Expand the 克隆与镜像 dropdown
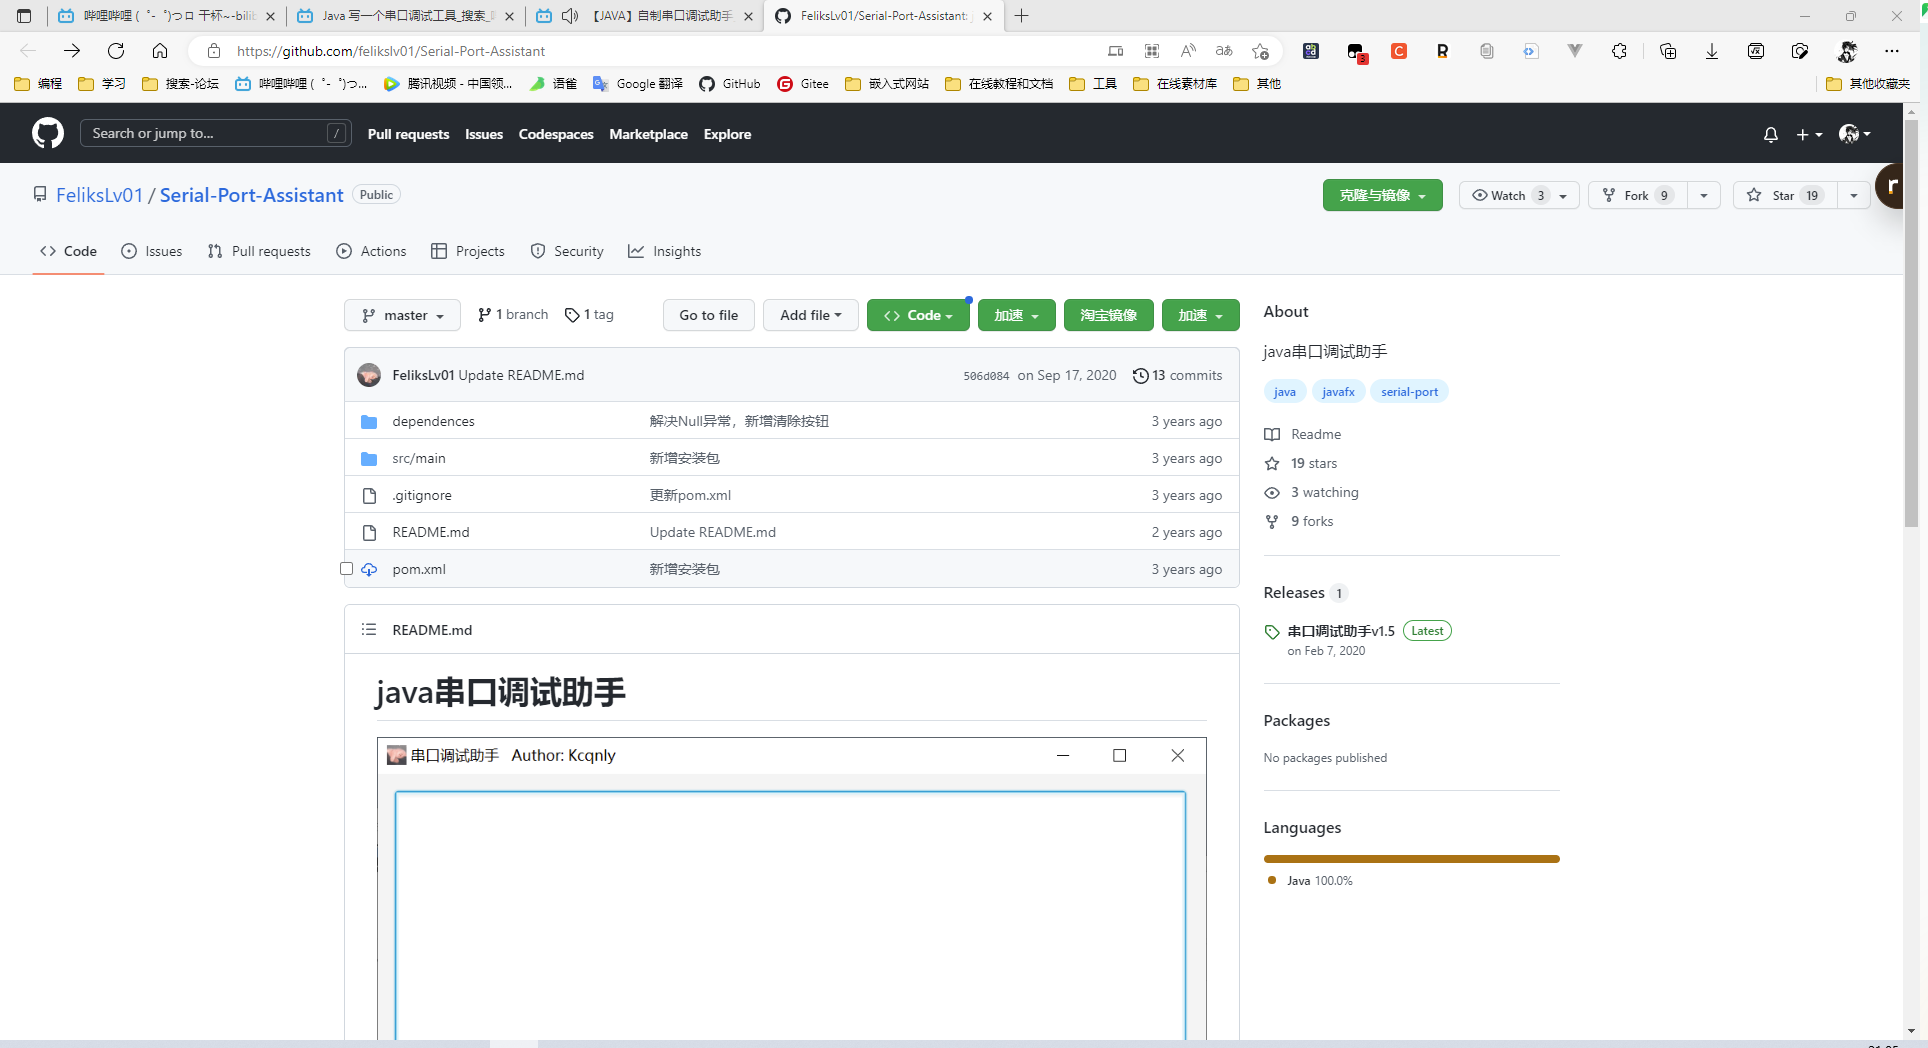This screenshot has height=1048, width=1928. tap(1382, 195)
